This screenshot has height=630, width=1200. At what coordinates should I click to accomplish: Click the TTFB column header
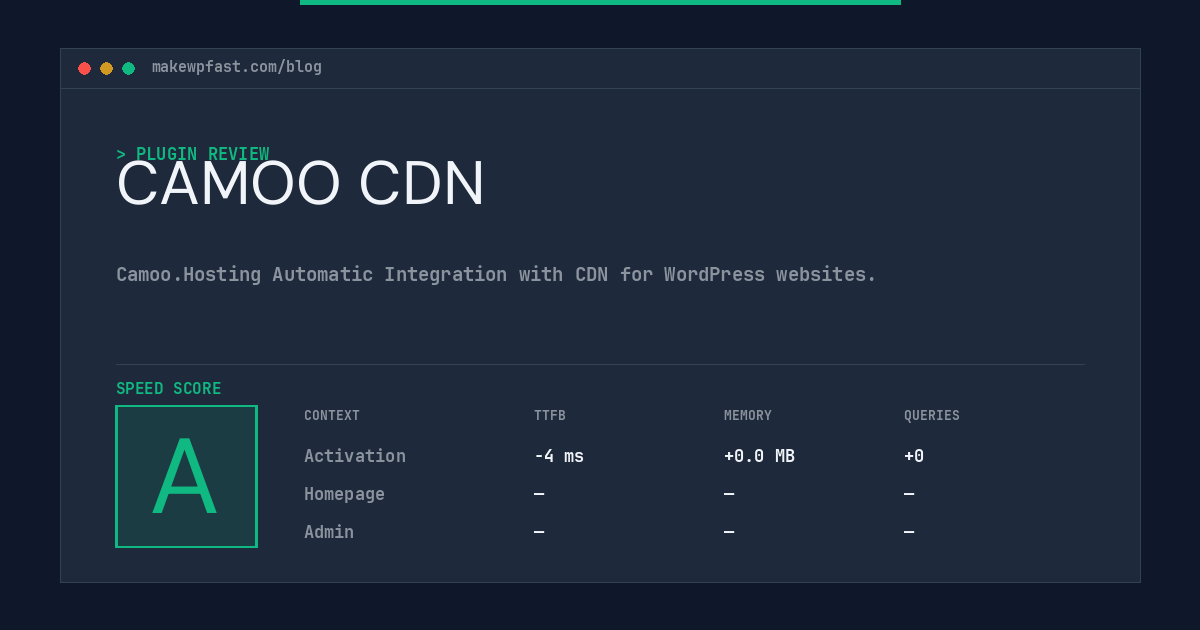click(x=550, y=416)
